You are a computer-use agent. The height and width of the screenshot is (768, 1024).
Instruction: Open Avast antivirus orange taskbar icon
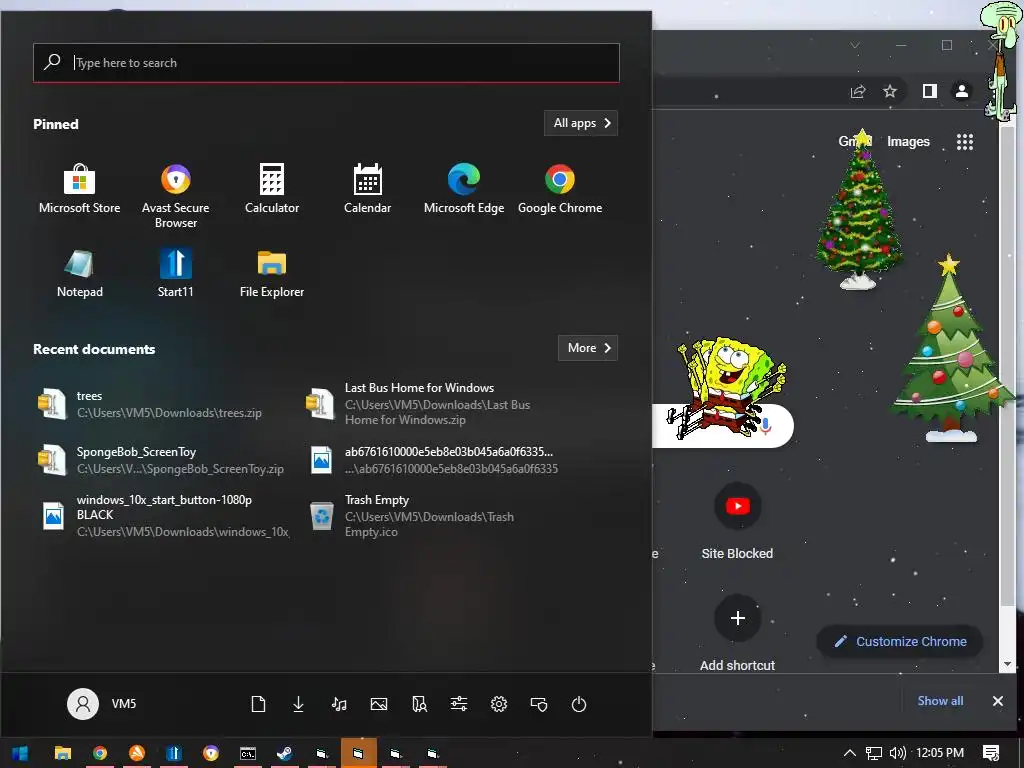[137, 753]
